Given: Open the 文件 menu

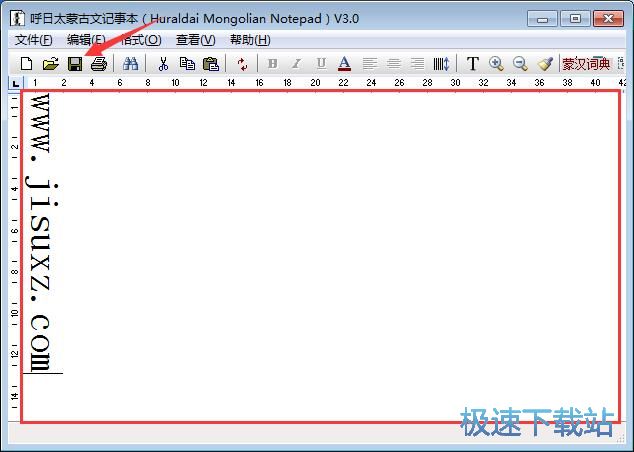Looking at the screenshot, I should point(34,40).
